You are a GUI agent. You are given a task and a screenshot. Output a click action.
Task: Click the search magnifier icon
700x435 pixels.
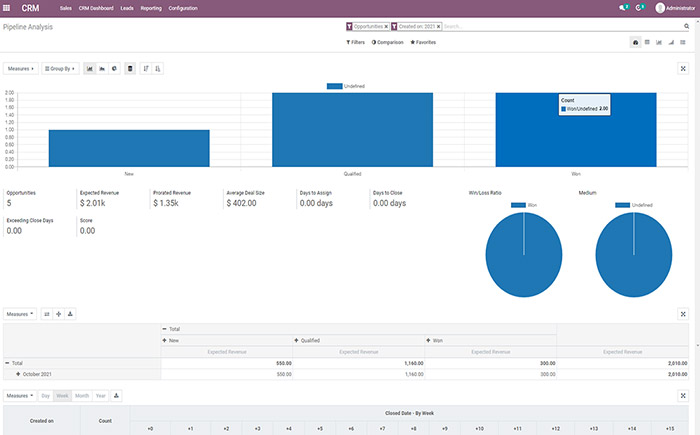tap(687, 26)
